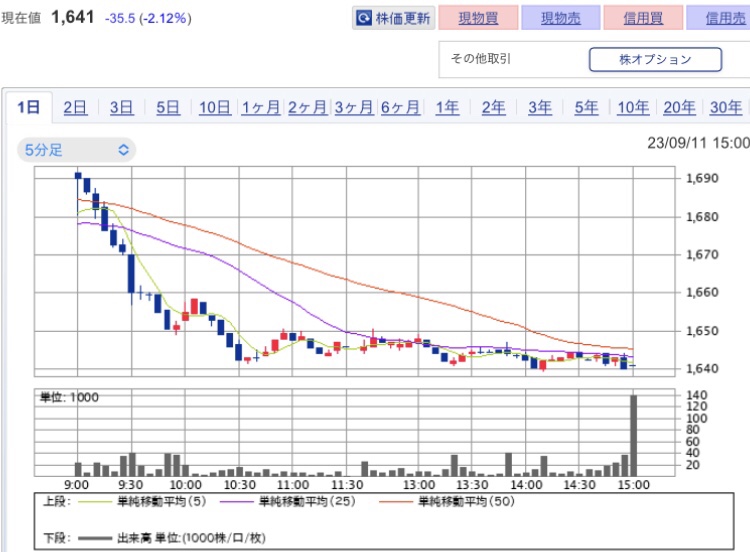
Task: Show the 1ヶ月 chart period
Action: [261, 107]
